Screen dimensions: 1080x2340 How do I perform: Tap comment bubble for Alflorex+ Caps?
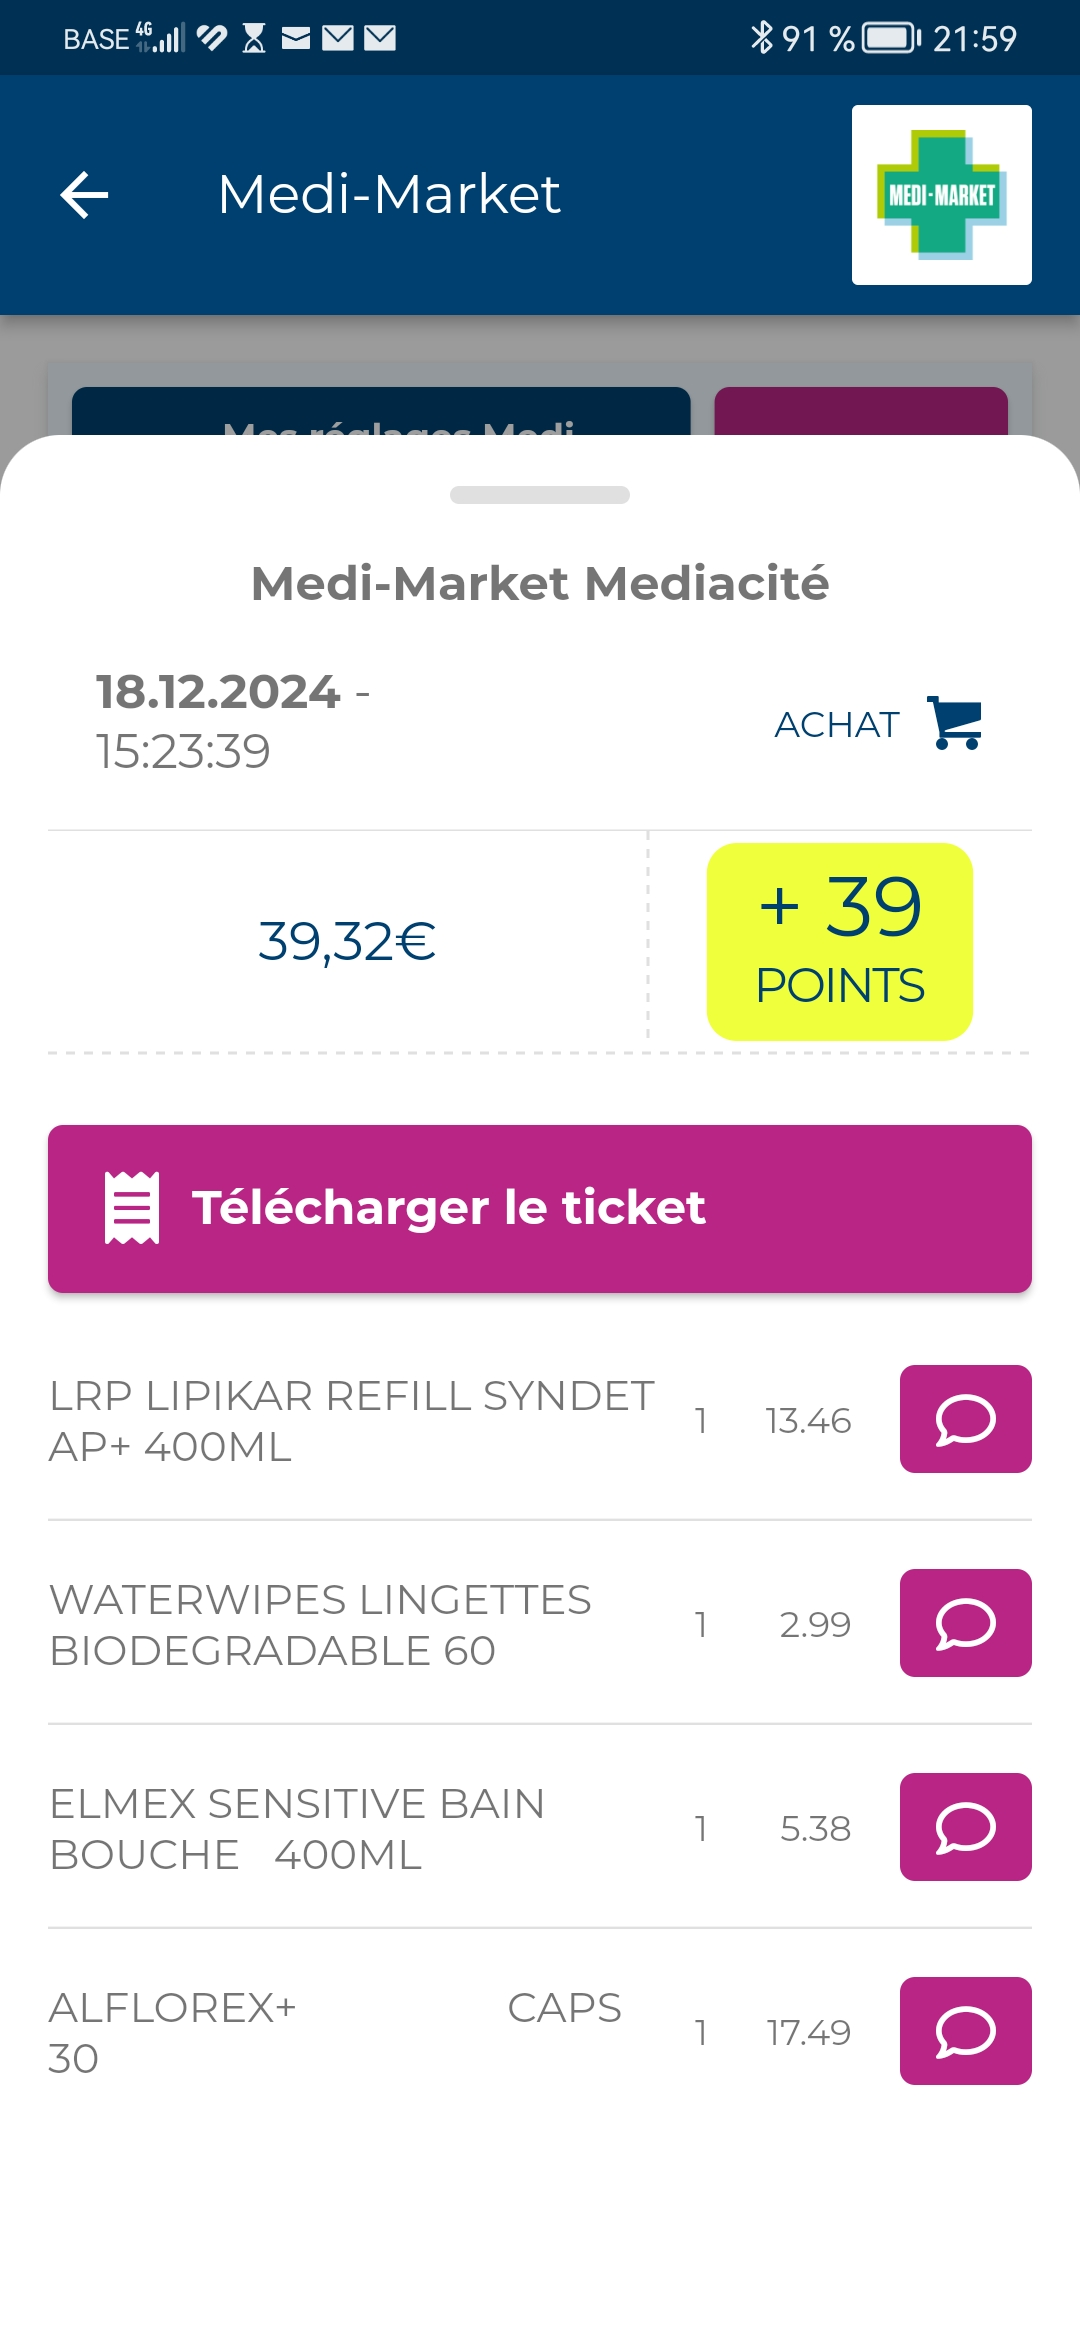(965, 2031)
